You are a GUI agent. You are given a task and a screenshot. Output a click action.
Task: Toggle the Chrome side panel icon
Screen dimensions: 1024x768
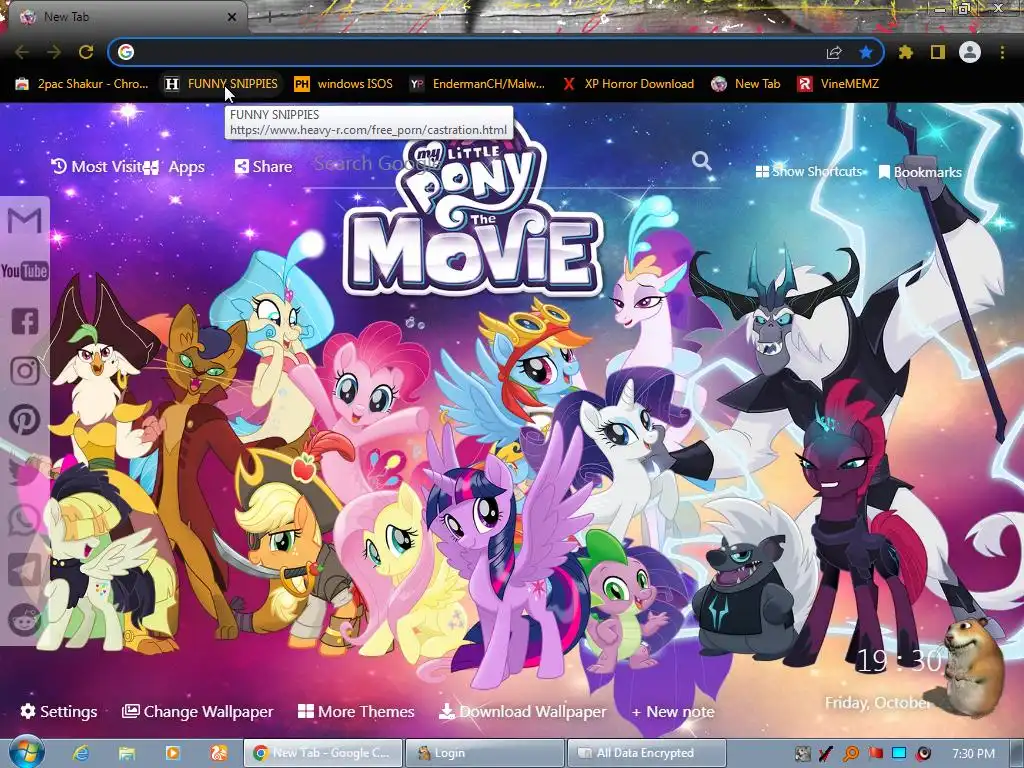coord(938,52)
